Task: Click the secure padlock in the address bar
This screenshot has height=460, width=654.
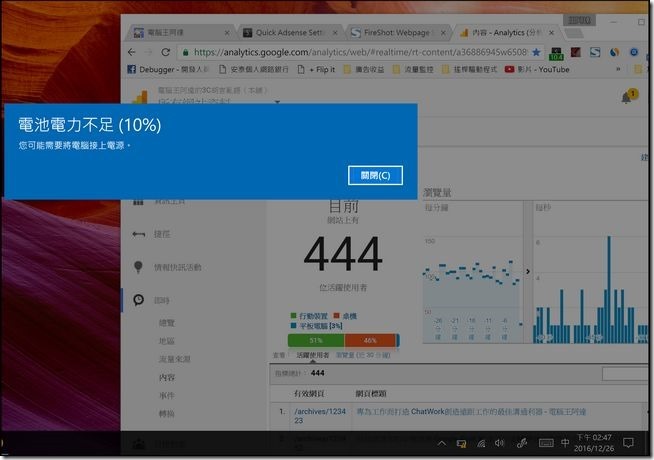Action: [x=186, y=52]
